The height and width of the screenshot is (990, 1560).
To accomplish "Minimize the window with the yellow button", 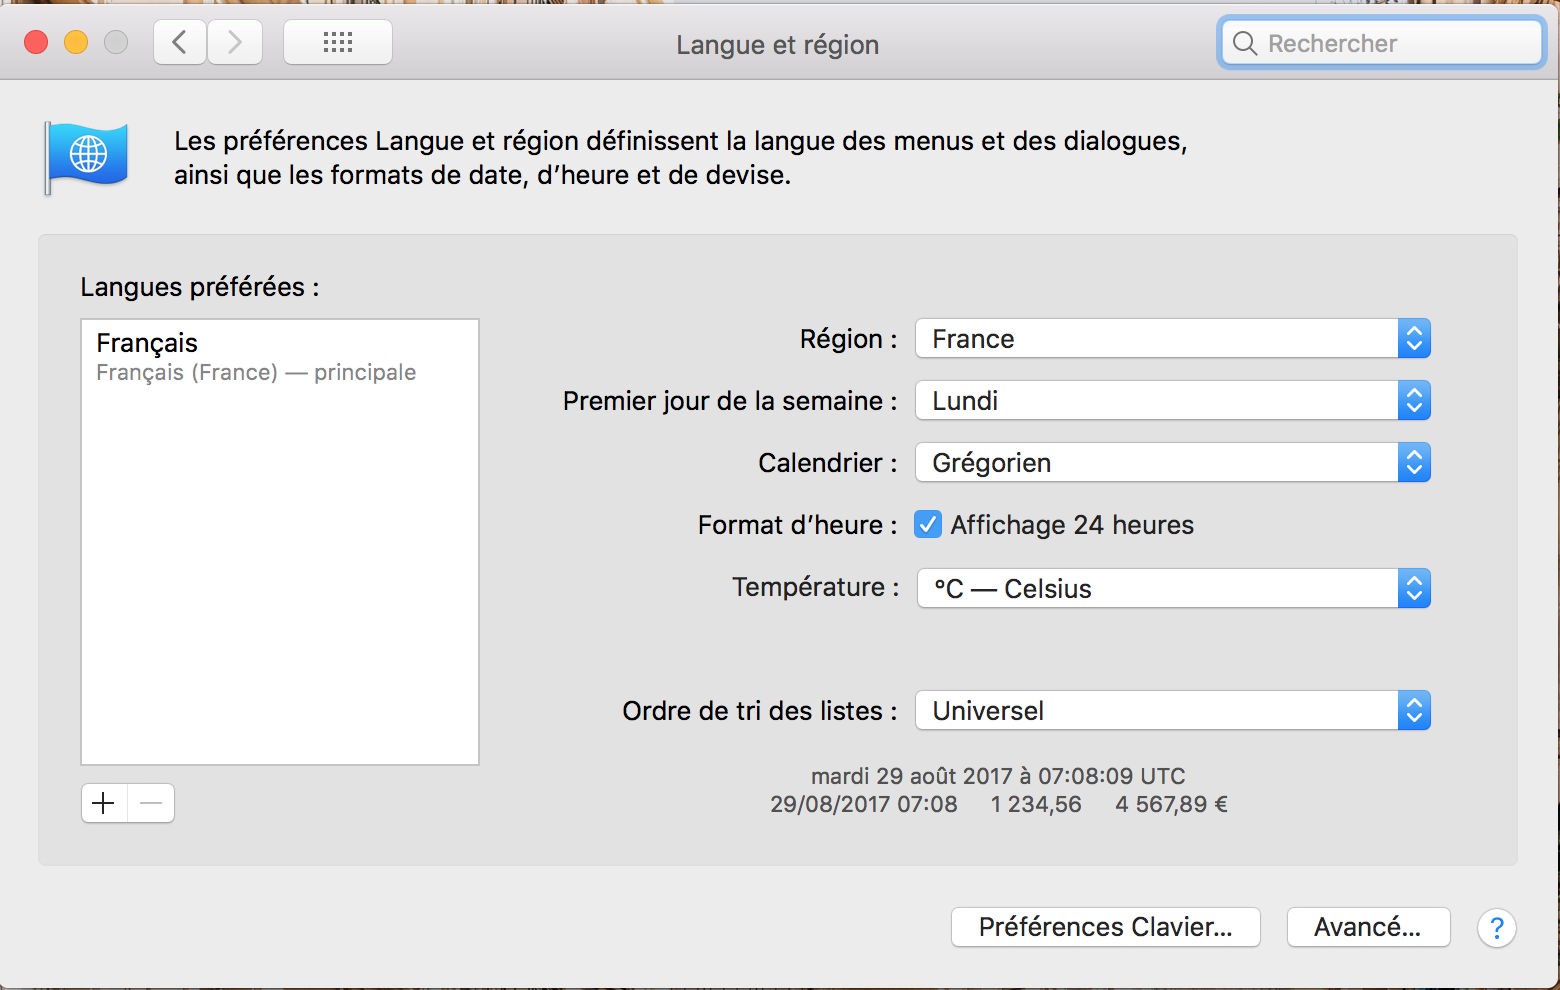I will coord(76,42).
